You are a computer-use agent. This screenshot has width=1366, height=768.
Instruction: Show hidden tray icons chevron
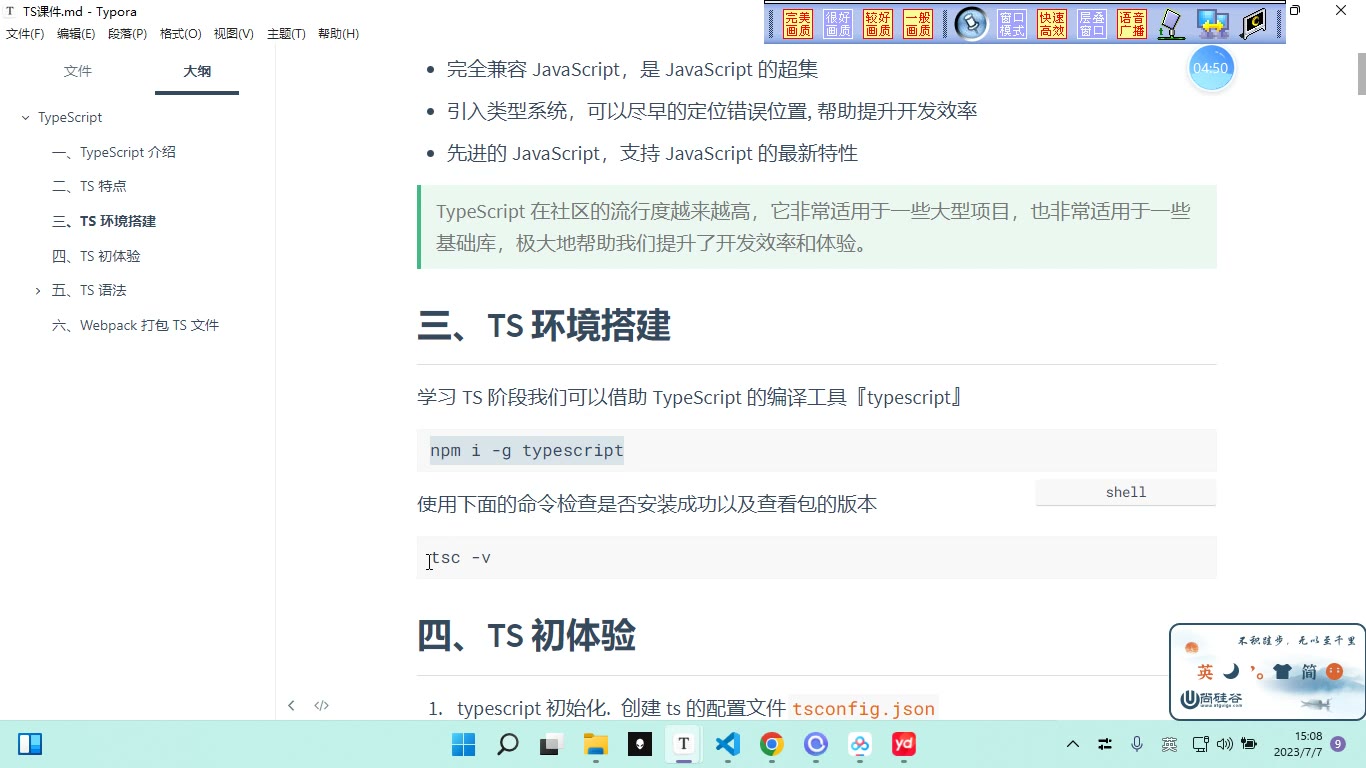(1073, 744)
